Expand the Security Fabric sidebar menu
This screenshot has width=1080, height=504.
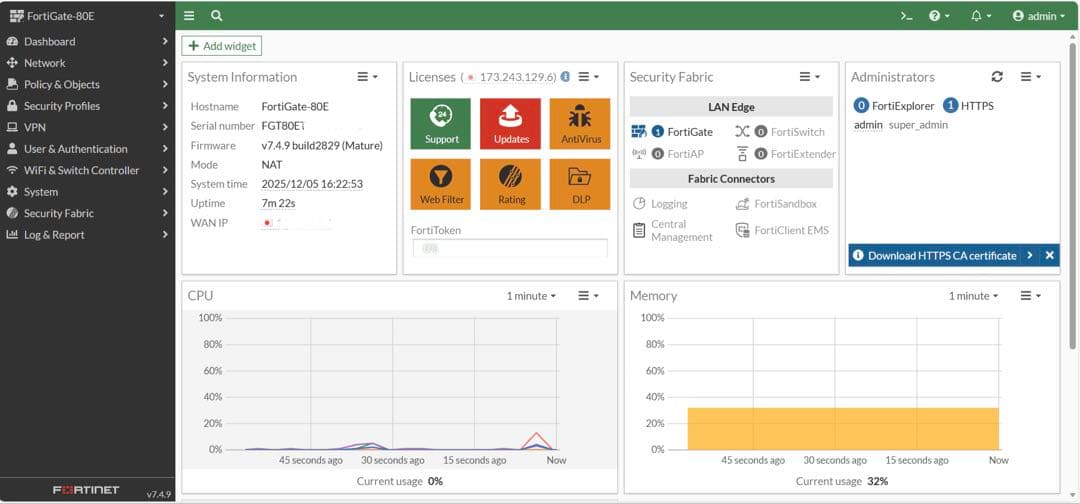pyautogui.click(x=87, y=213)
